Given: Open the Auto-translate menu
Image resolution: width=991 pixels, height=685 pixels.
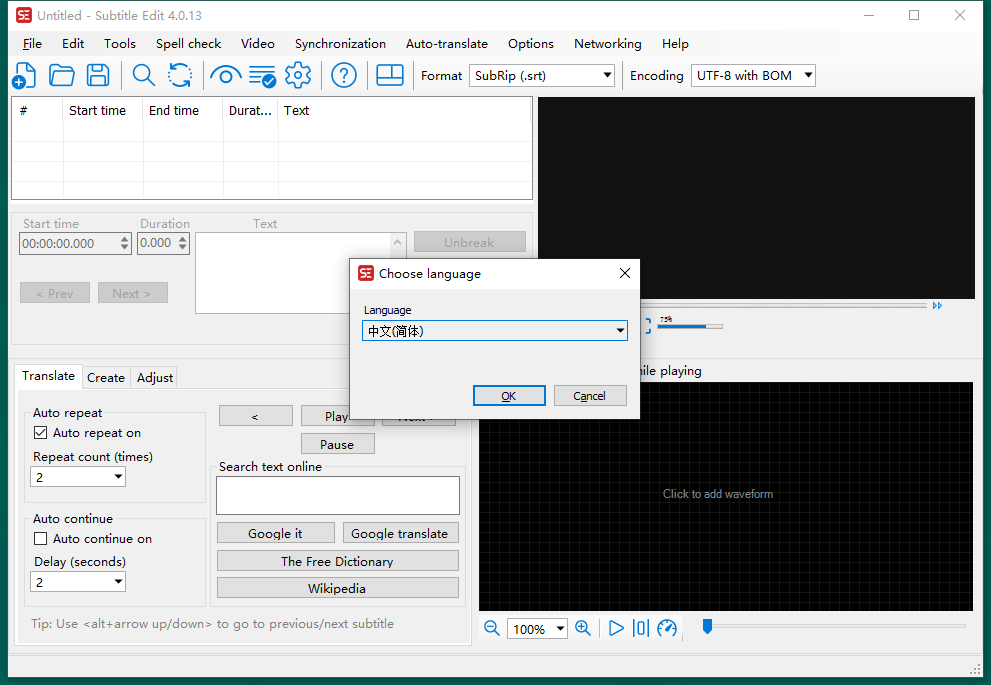Looking at the screenshot, I should (x=447, y=44).
